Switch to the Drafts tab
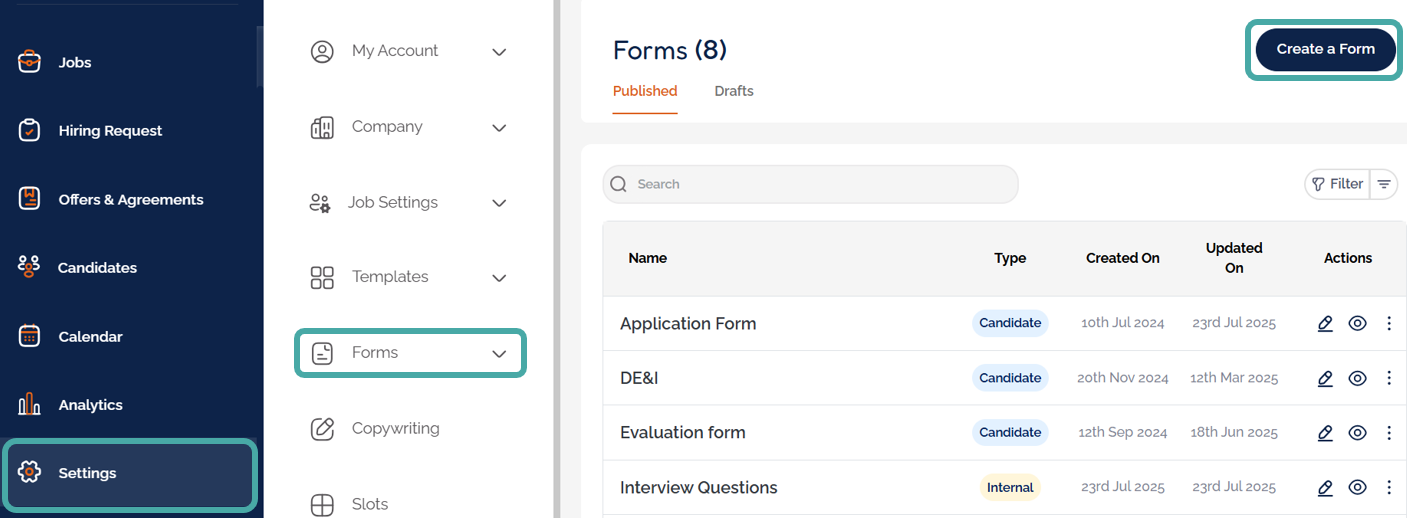This screenshot has width=1407, height=518. [734, 91]
